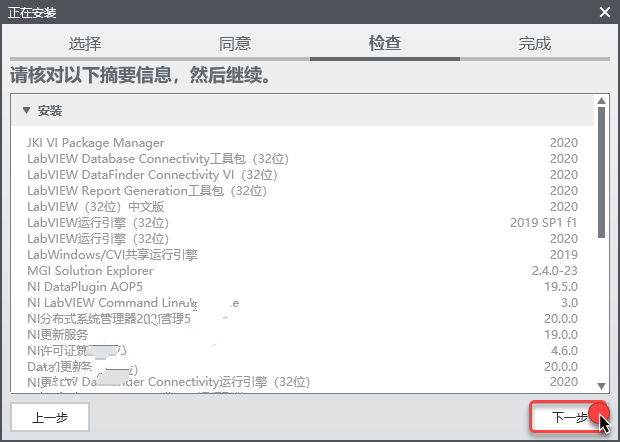Select LabVIEW Database Connectivity工具包 row
The image size is (620, 442).
click(x=302, y=159)
